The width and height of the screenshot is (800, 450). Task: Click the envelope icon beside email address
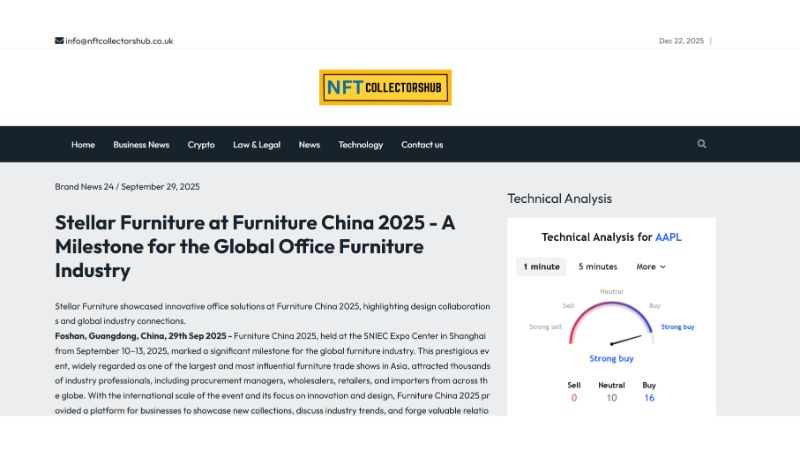[x=59, y=41]
